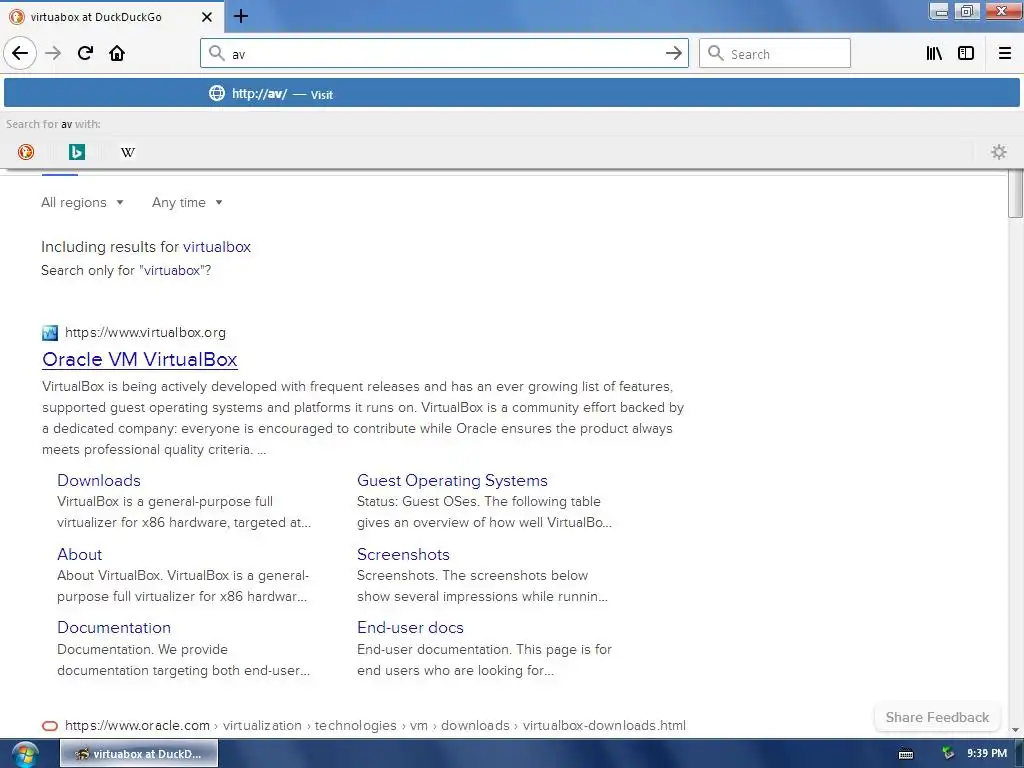Click the globe icon beside http://av/
The image size is (1024, 768).
217,93
